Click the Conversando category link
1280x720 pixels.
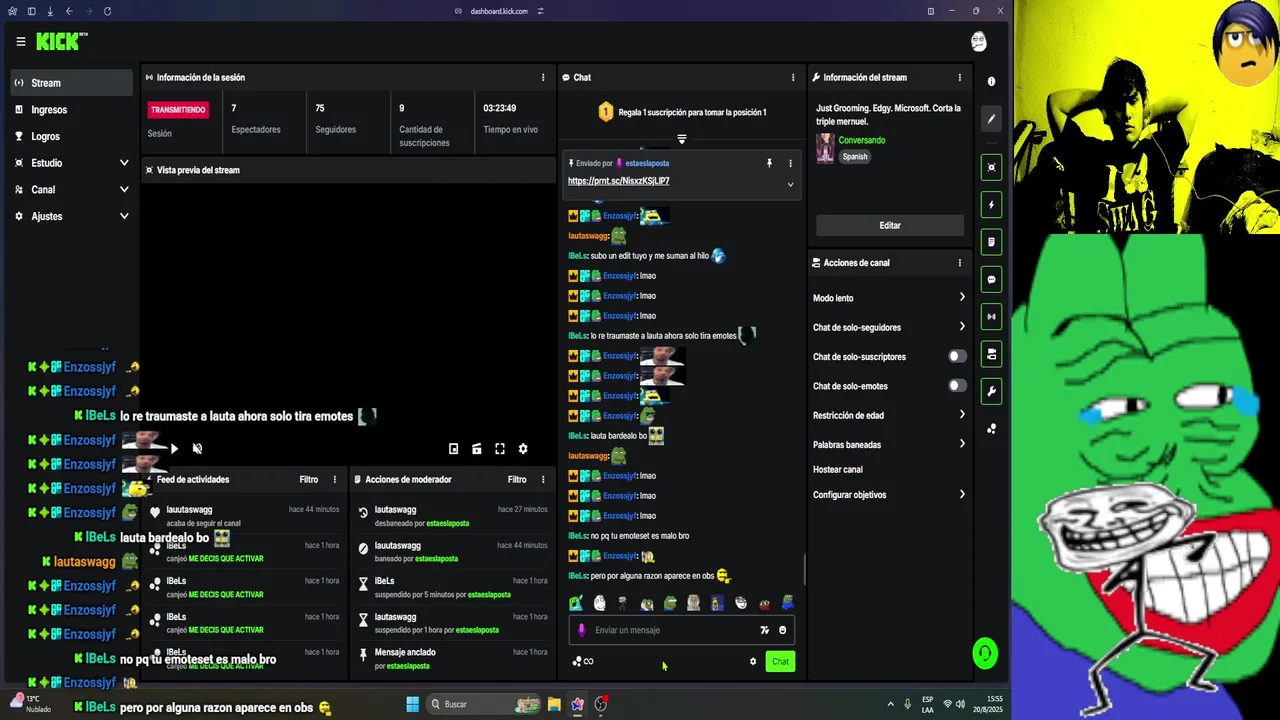[x=862, y=140]
